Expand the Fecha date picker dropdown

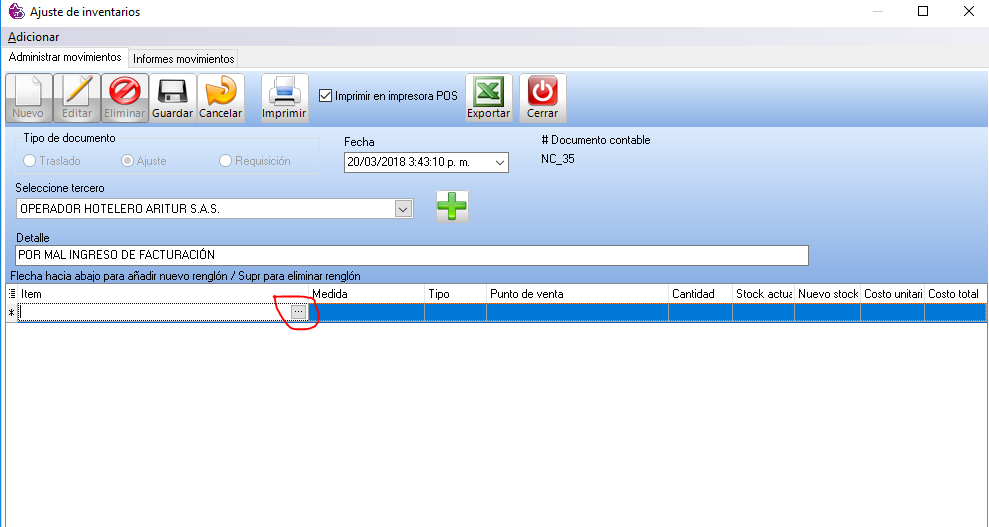click(499, 162)
